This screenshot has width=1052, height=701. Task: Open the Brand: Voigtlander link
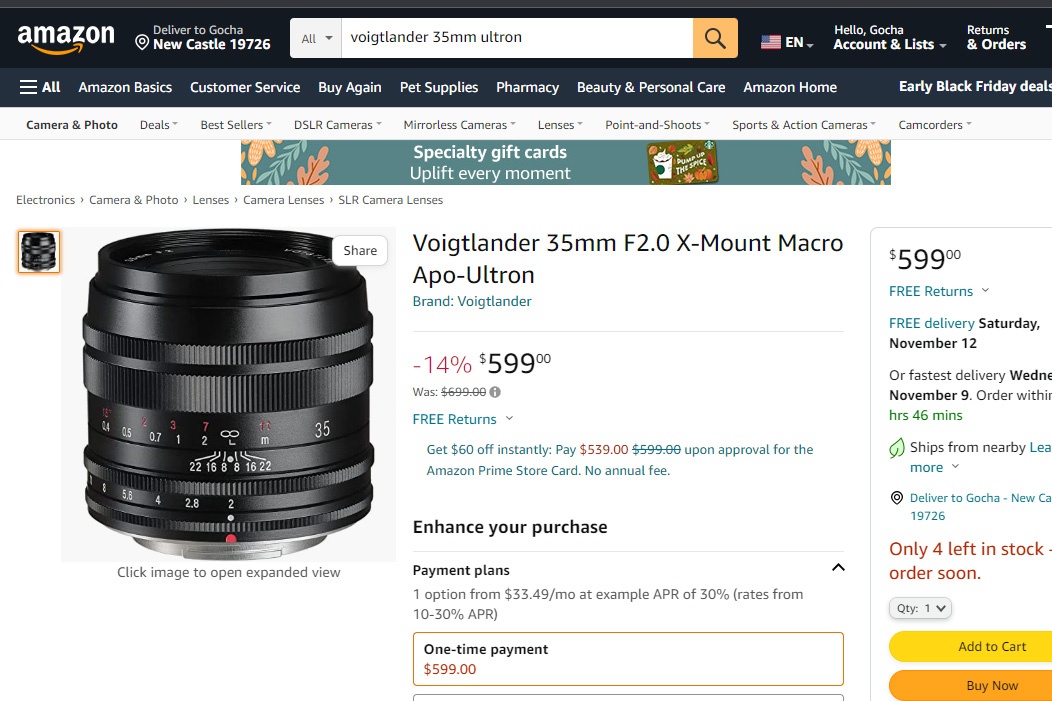coord(472,301)
